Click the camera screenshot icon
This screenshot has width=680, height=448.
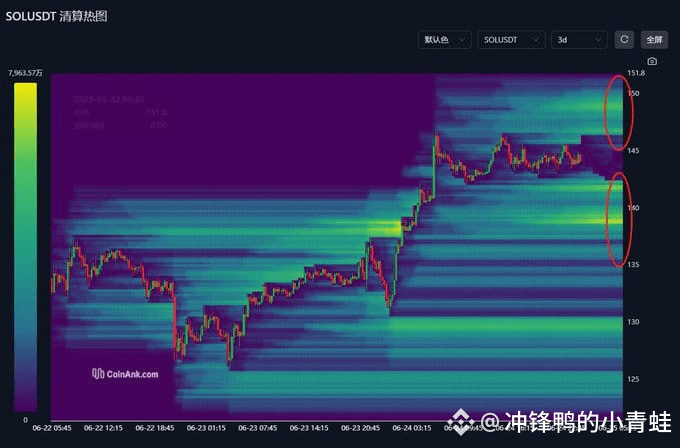652,61
